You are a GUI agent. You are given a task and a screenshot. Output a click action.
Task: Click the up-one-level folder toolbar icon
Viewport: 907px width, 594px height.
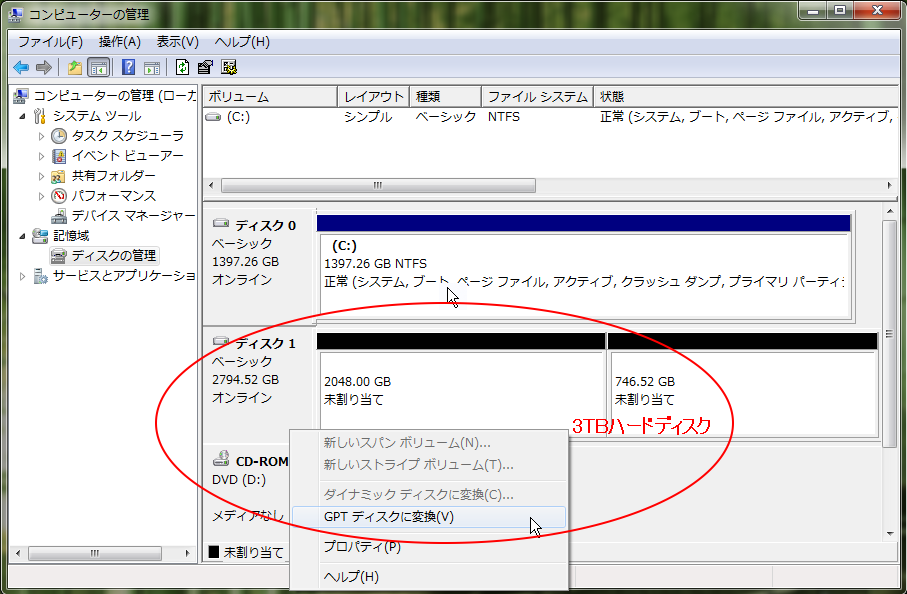point(74,67)
